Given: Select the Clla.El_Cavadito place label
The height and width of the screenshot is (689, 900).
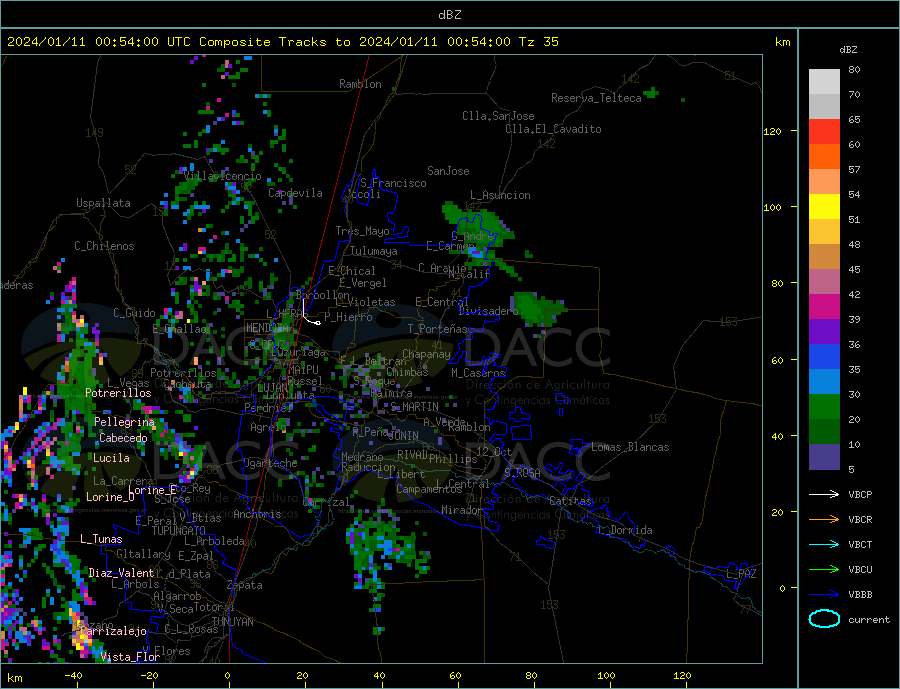Looking at the screenshot, I should [x=553, y=129].
